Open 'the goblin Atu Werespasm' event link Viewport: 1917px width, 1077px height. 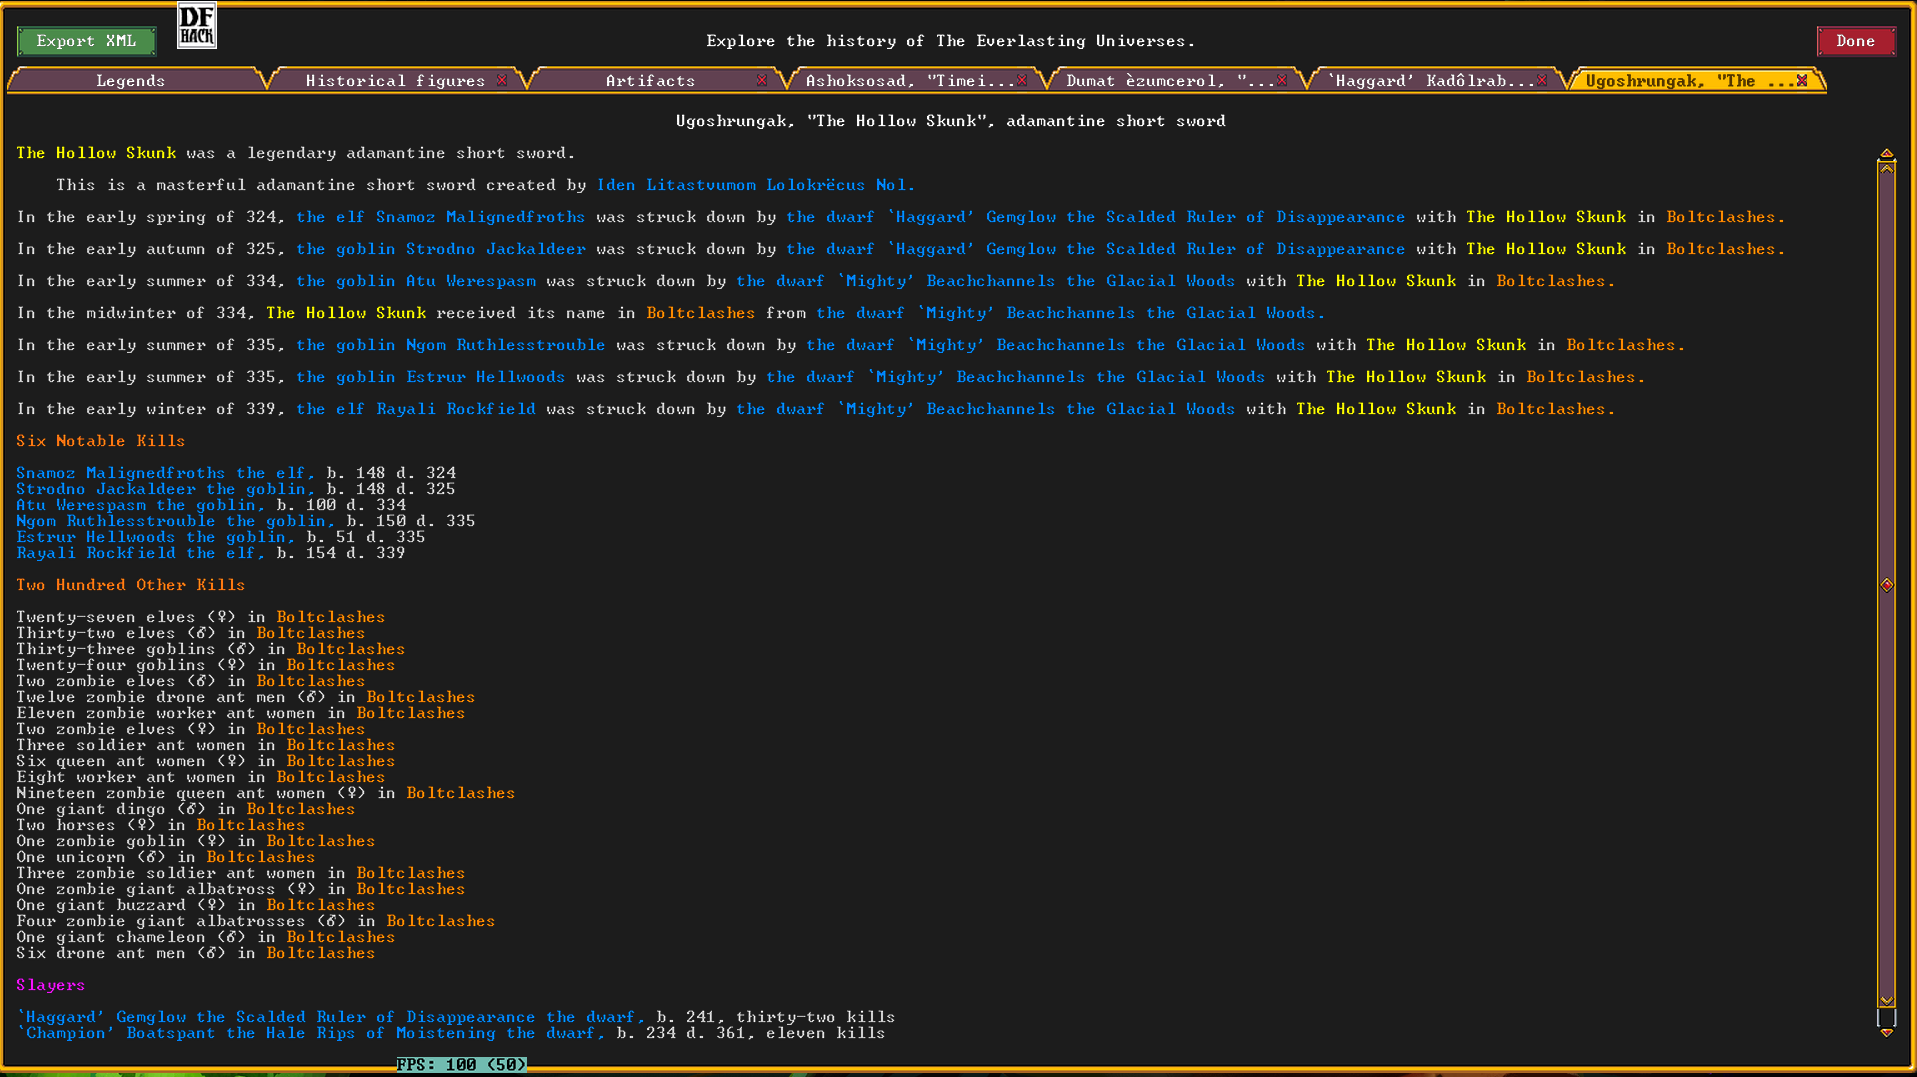tap(416, 281)
